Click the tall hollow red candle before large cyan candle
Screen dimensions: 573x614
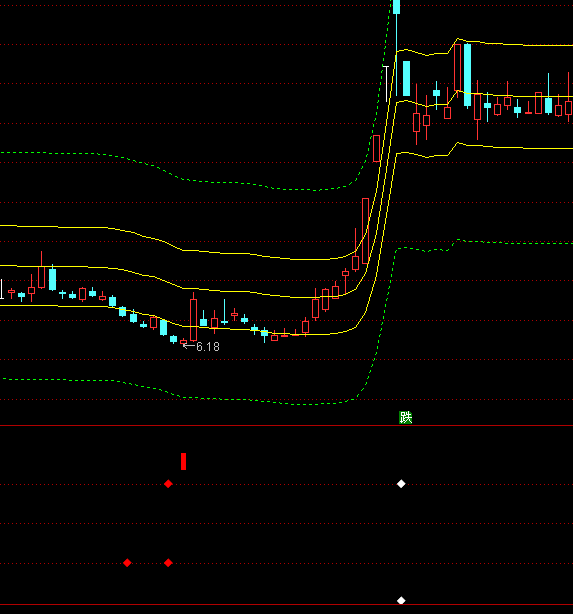click(457, 69)
